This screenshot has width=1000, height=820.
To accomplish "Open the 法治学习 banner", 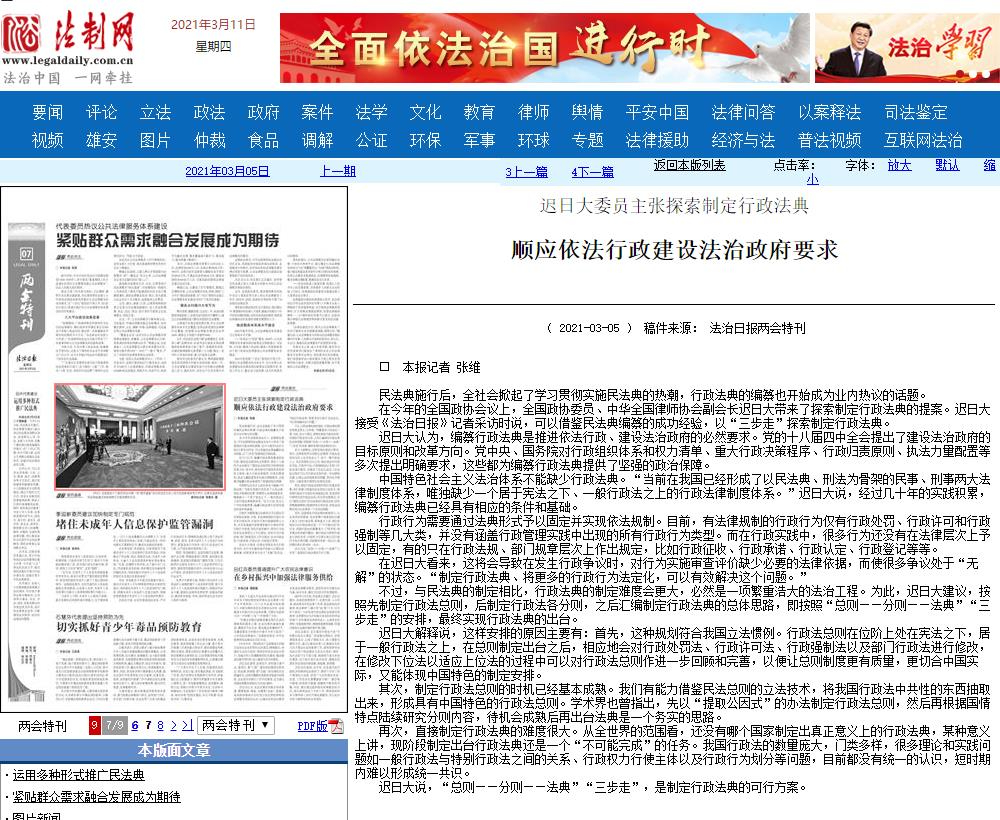I will [x=908, y=48].
